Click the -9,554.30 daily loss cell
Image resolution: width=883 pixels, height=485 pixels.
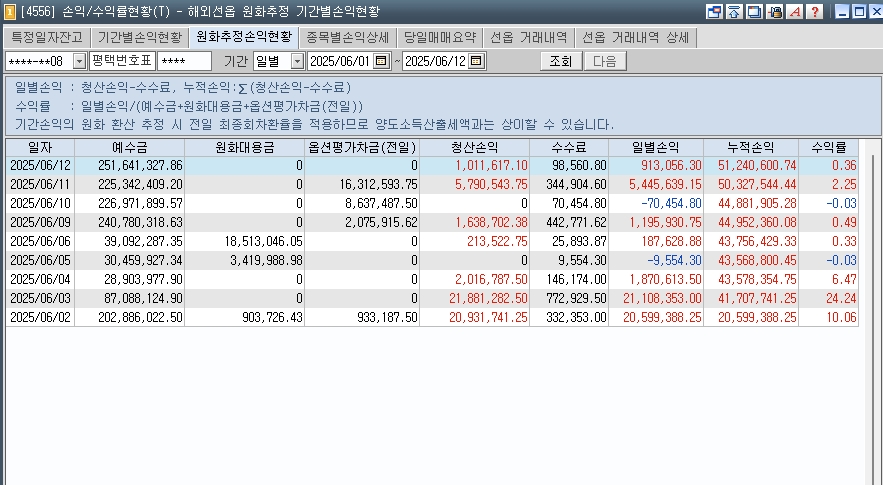tap(655, 260)
